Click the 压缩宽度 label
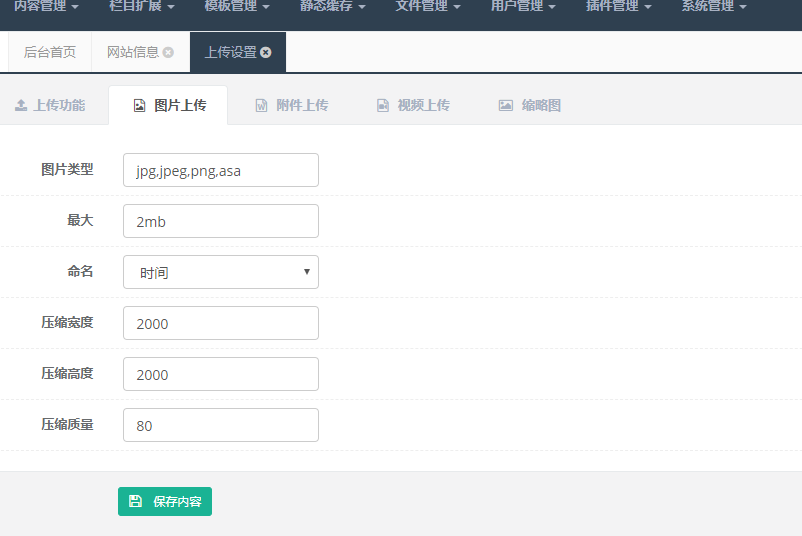 (68, 322)
